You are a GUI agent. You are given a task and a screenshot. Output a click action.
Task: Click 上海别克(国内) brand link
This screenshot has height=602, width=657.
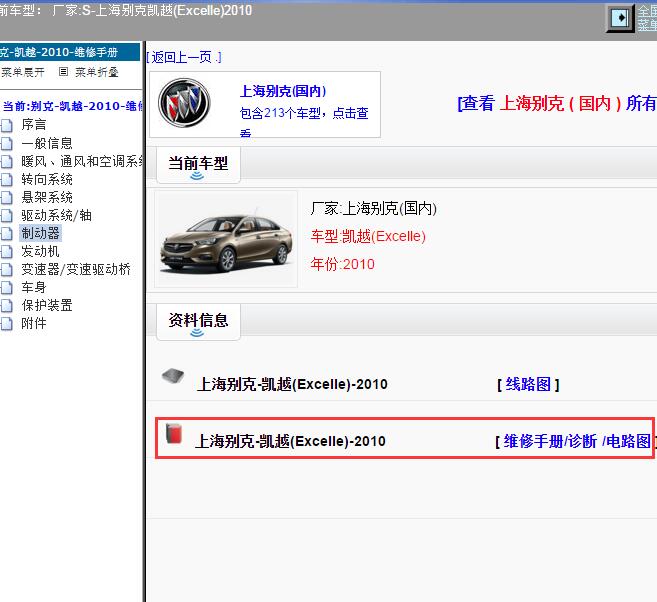tap(283, 91)
